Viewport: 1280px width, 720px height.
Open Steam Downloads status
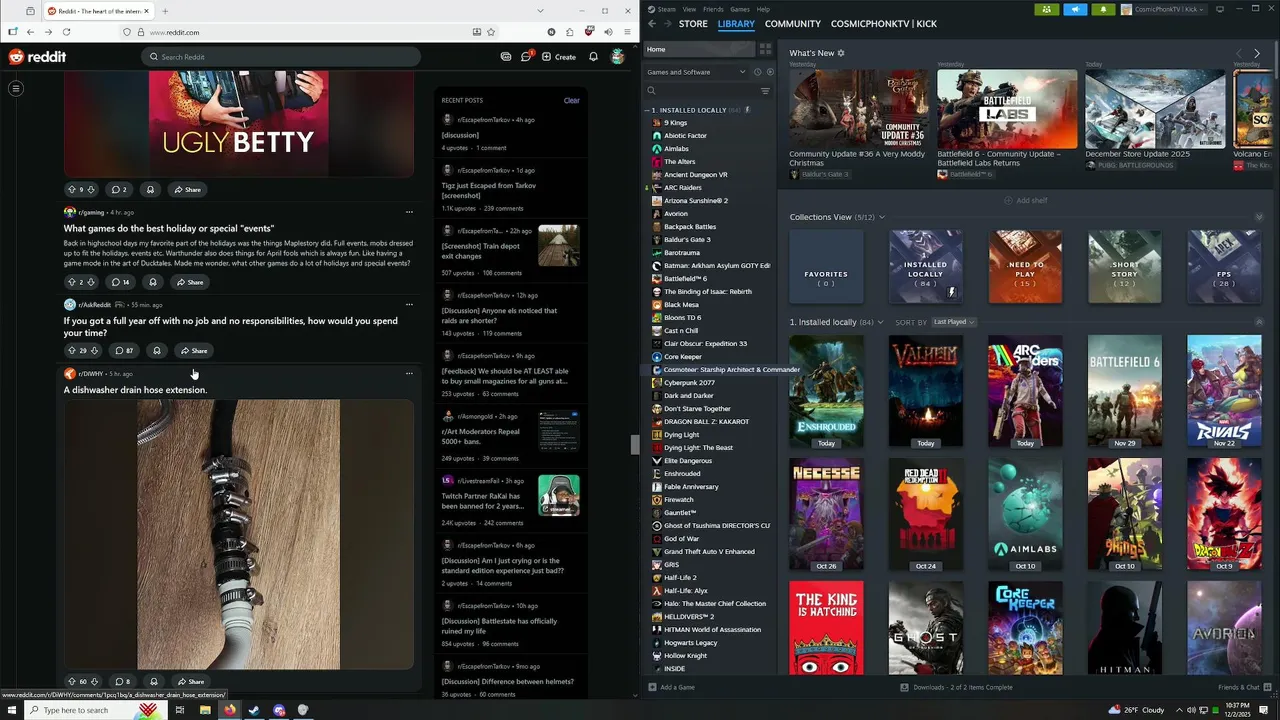pyautogui.click(x=956, y=687)
